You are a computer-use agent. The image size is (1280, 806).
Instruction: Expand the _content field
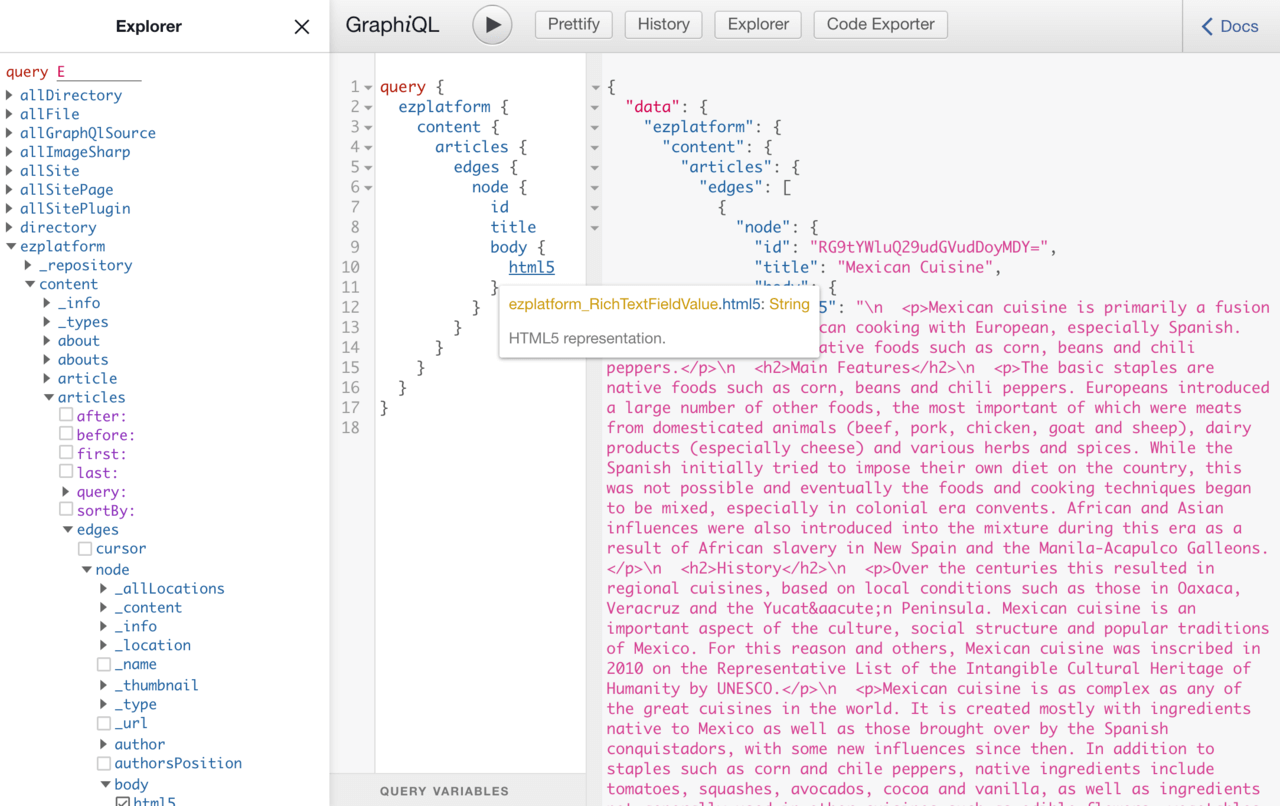(104, 608)
